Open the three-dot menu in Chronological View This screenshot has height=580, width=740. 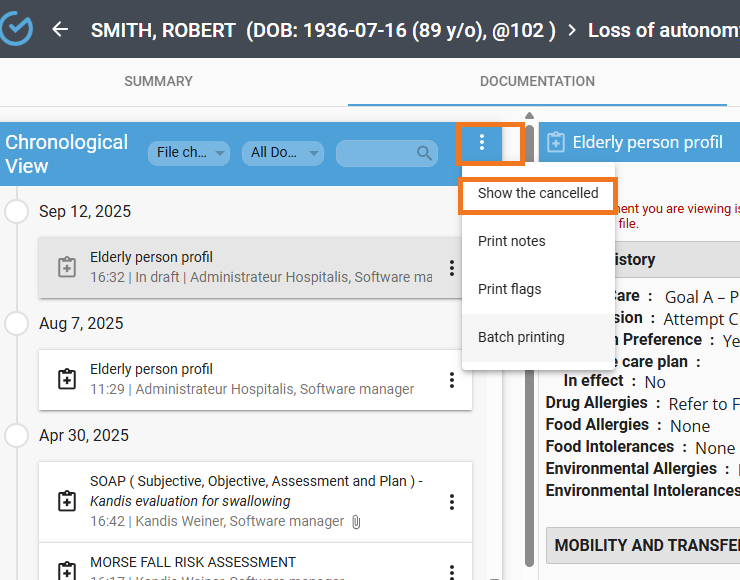pos(482,143)
